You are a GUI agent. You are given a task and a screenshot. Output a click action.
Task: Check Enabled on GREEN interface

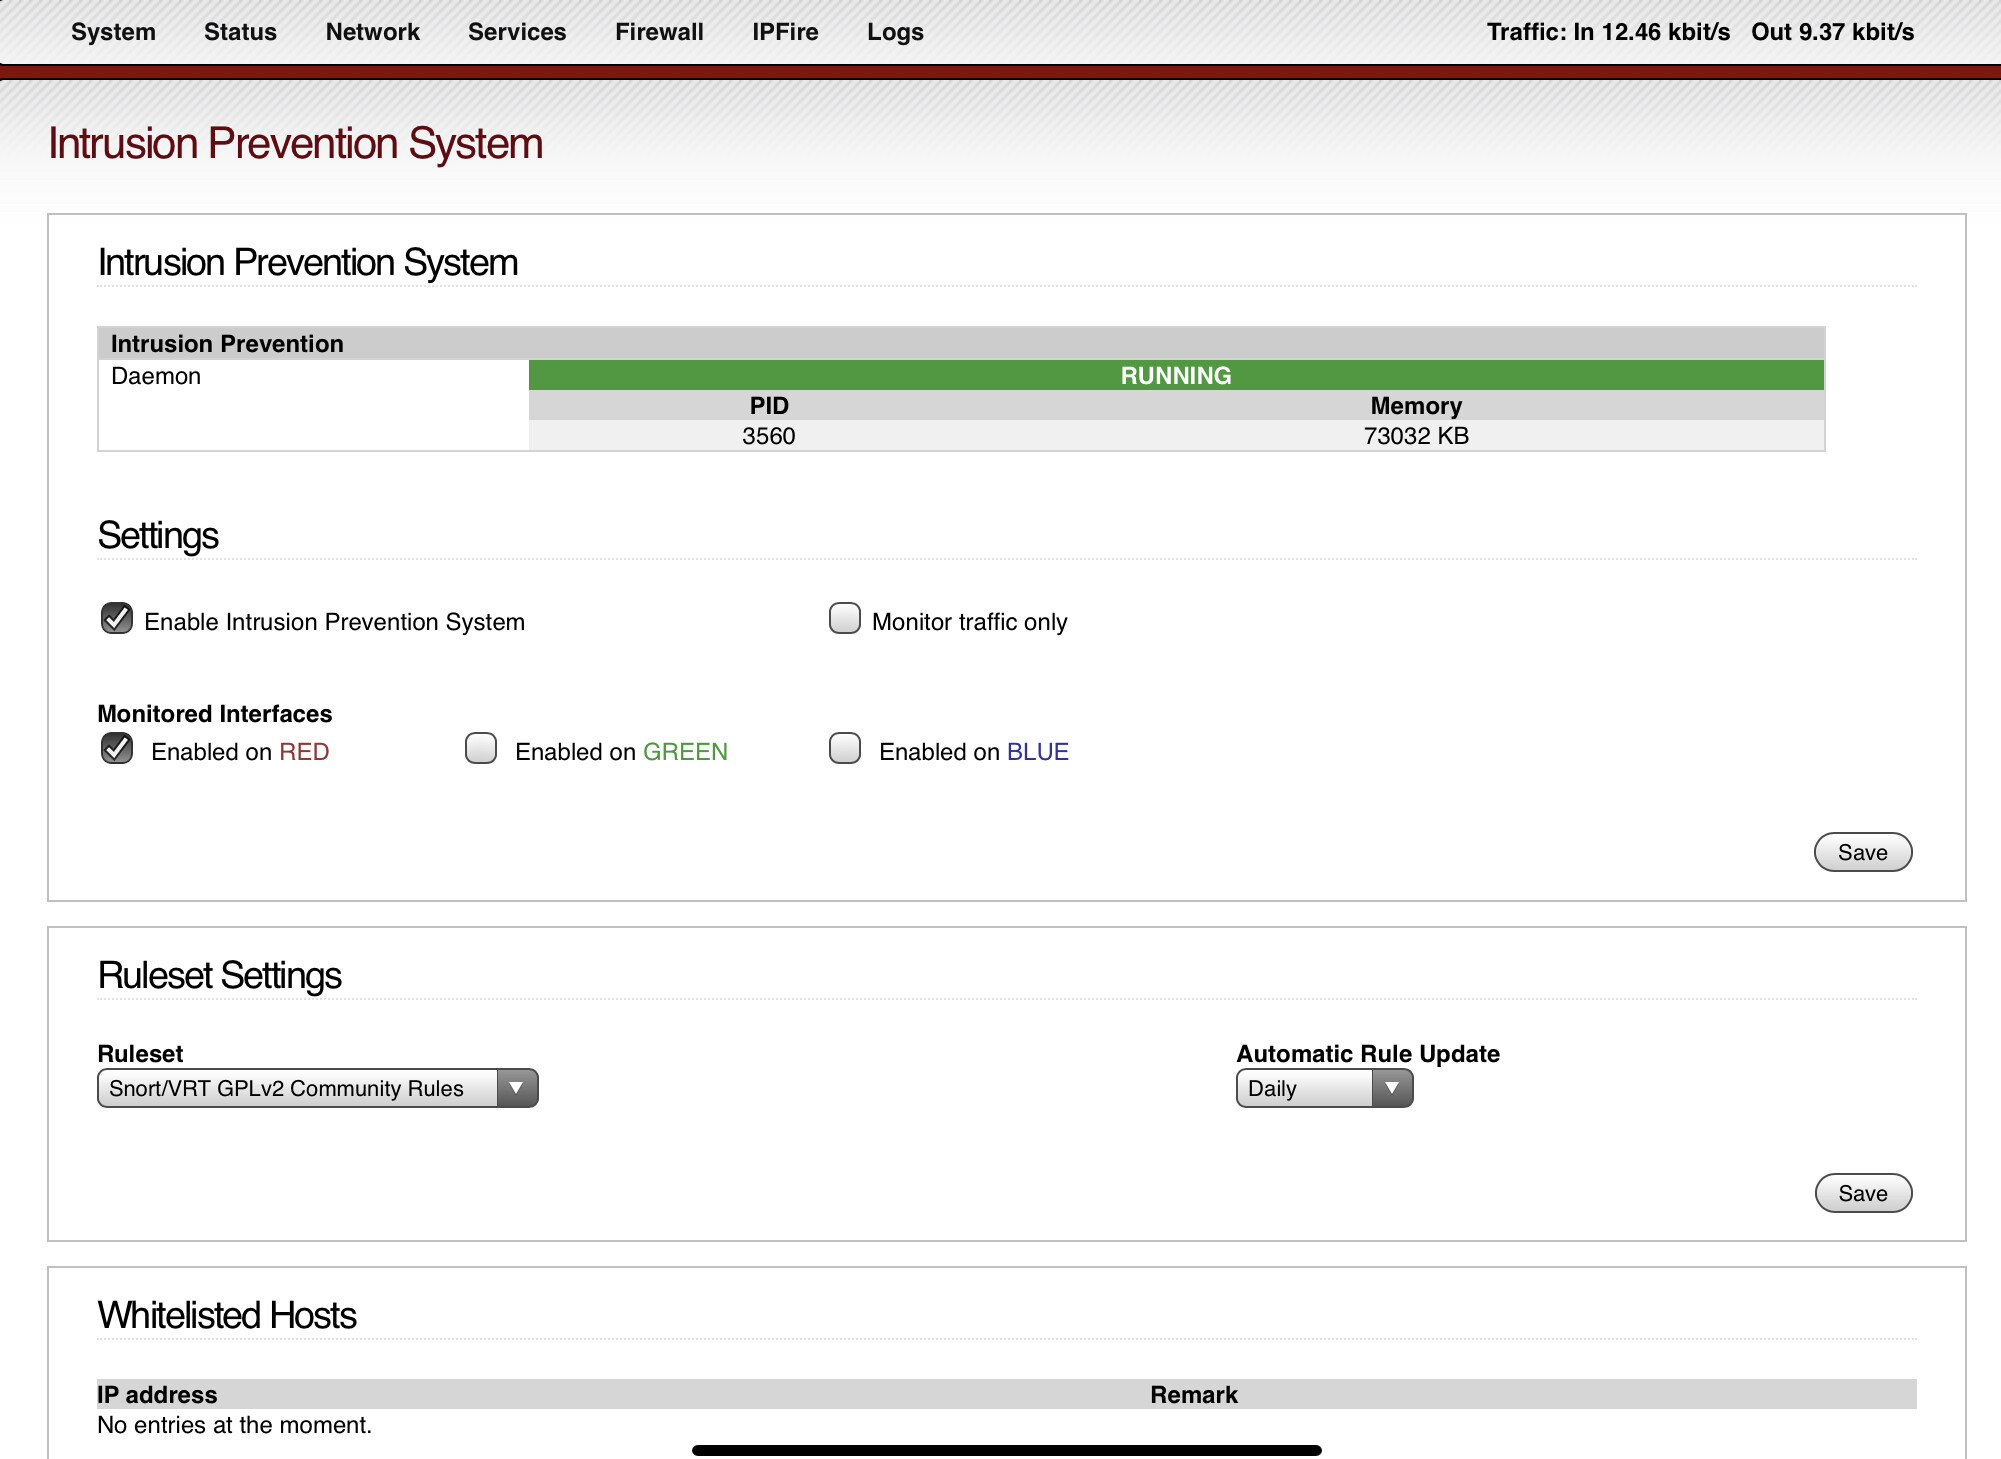(481, 749)
